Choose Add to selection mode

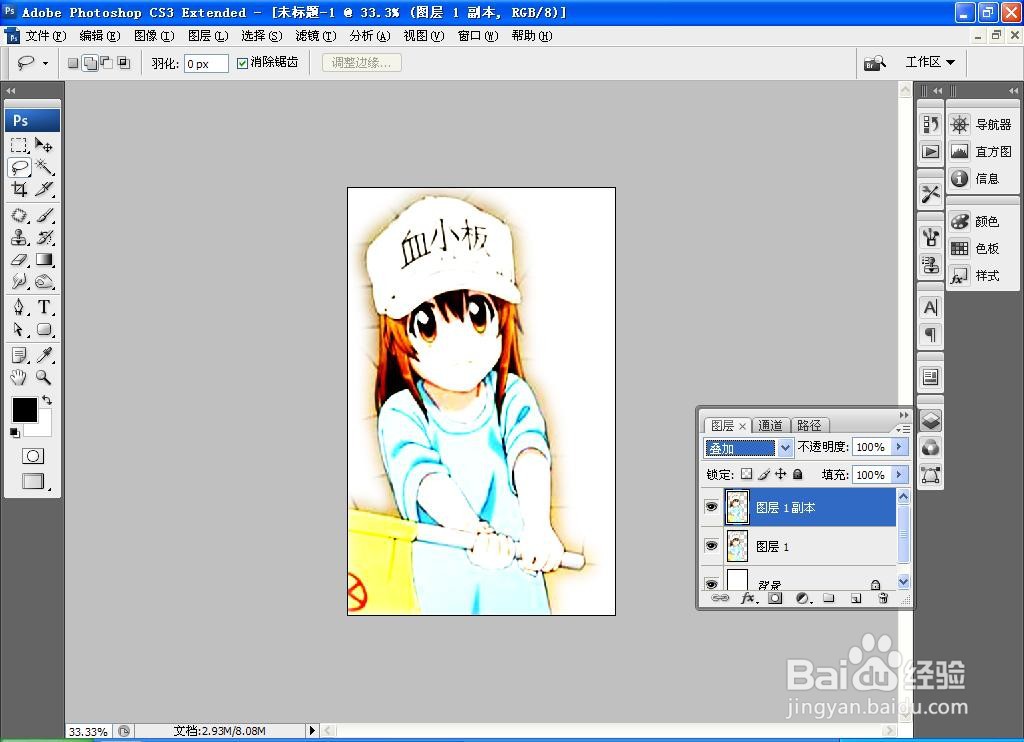point(90,63)
